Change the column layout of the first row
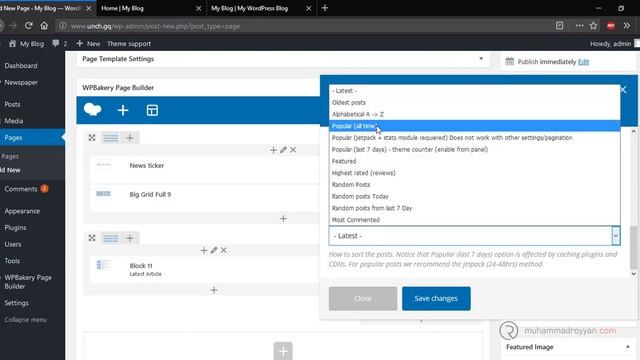The width and height of the screenshot is (640, 360). (110, 138)
